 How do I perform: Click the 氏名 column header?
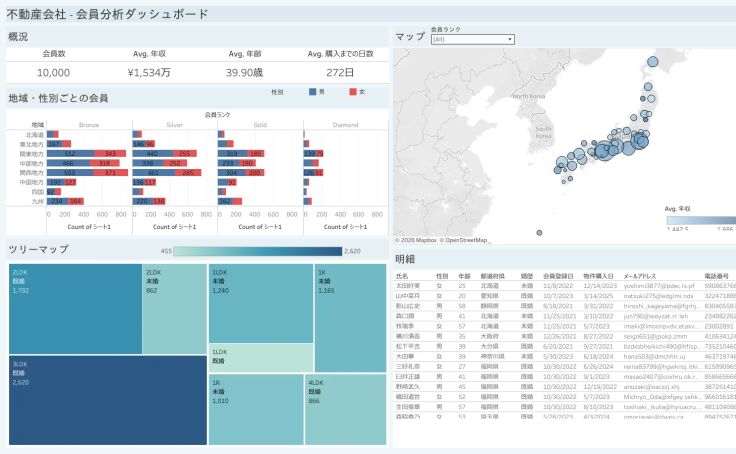click(402, 276)
